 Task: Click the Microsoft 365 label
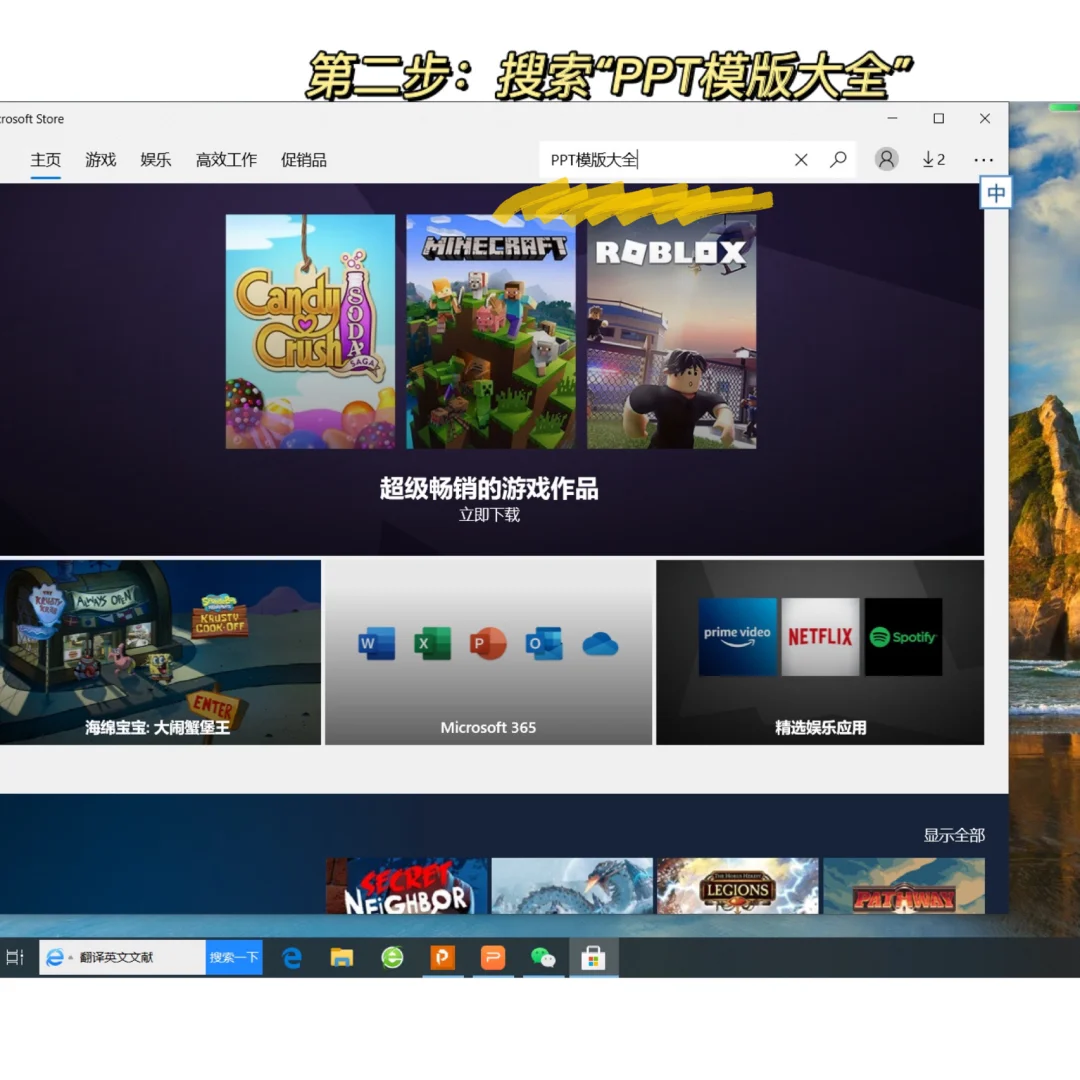(488, 727)
